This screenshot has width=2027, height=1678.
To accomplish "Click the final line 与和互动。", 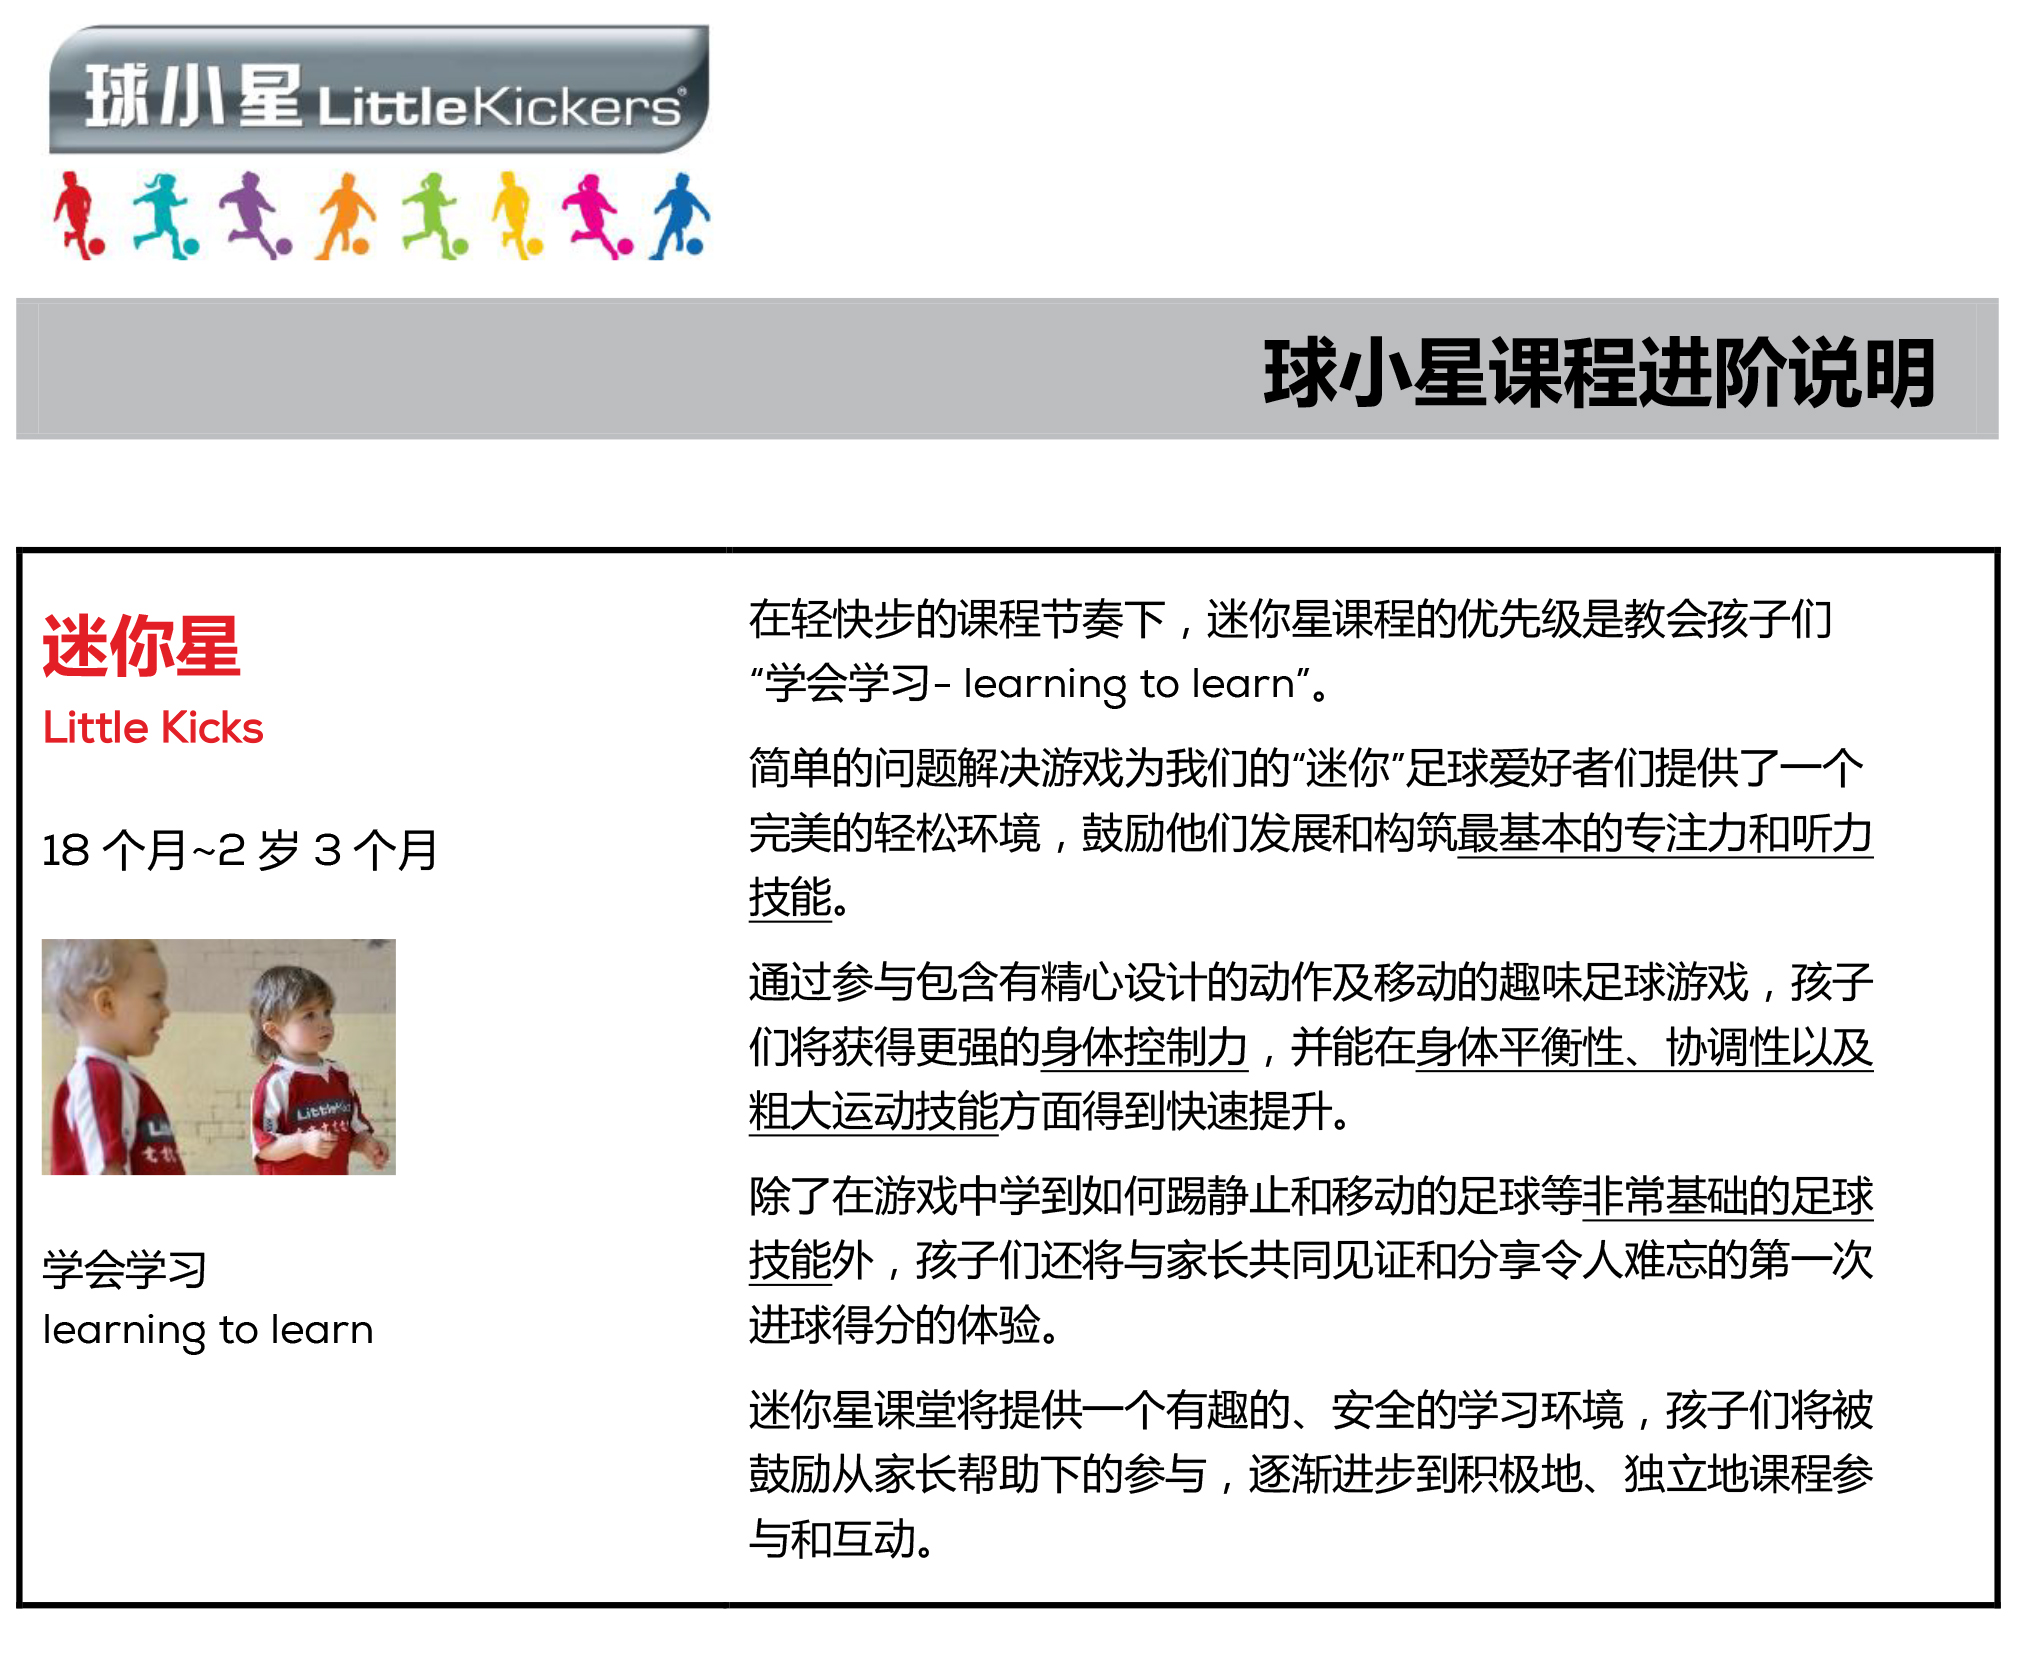I will pyautogui.click(x=842, y=1539).
